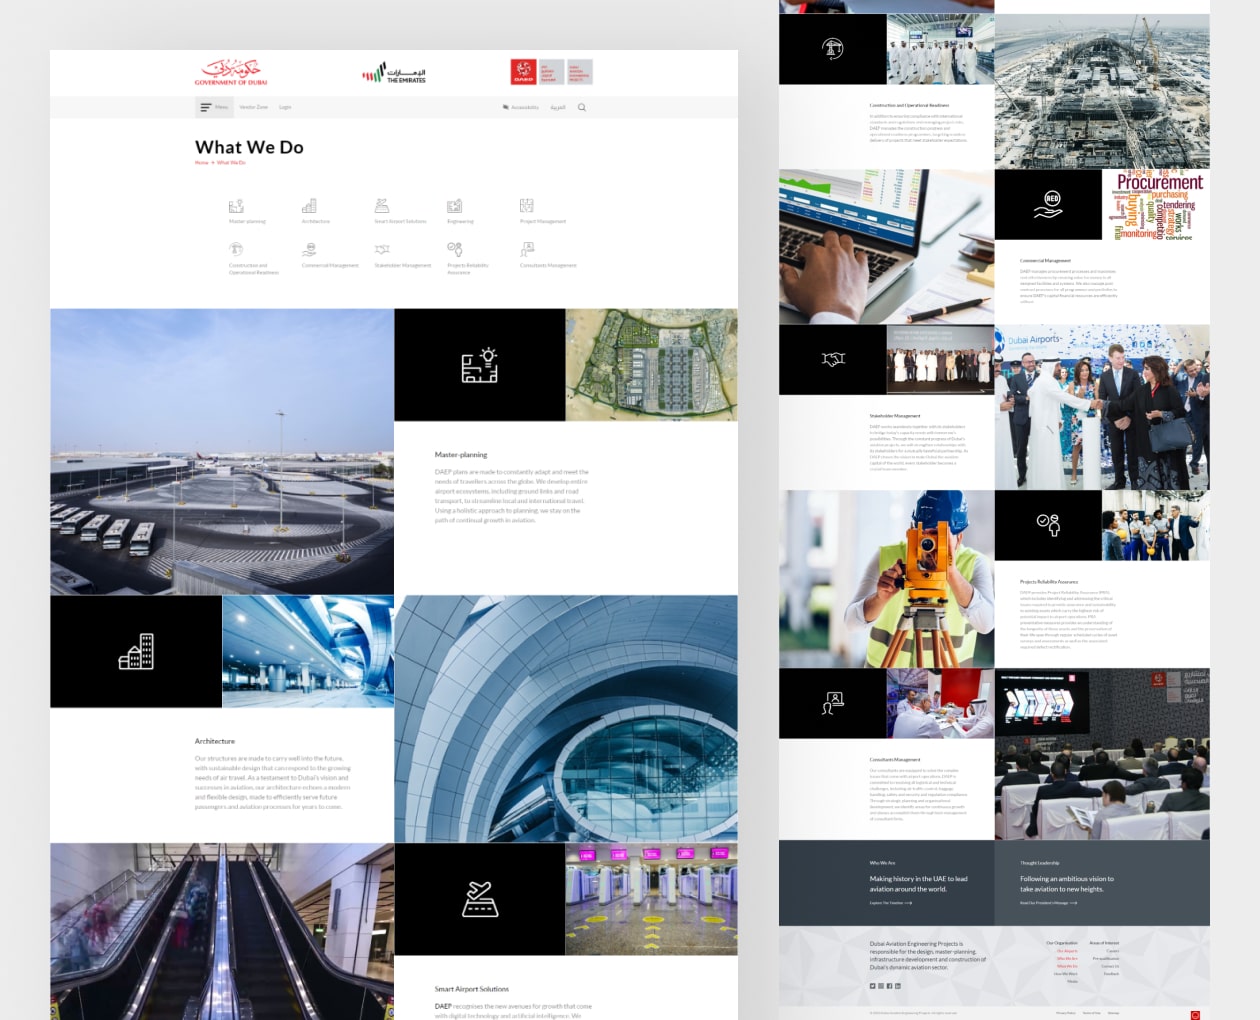The height and width of the screenshot is (1020, 1260).
Task: Switch language to العربية
Action: [558, 107]
